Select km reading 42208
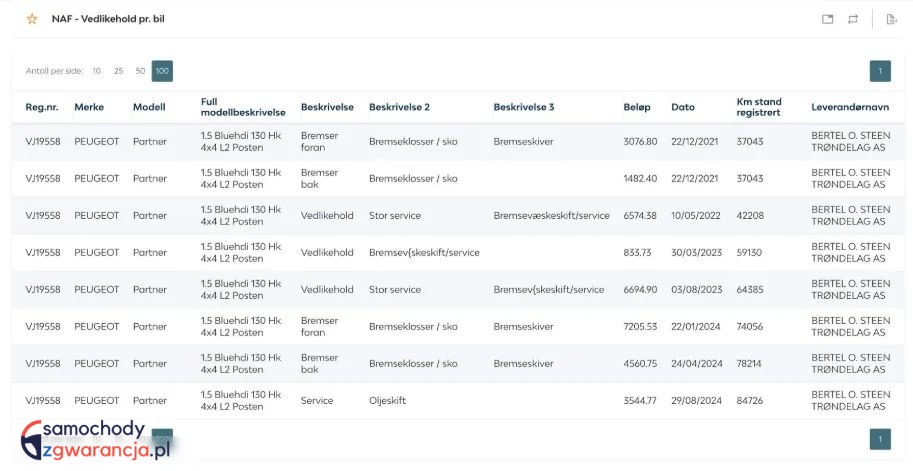The width and height of the screenshot is (913, 471). tap(750, 215)
